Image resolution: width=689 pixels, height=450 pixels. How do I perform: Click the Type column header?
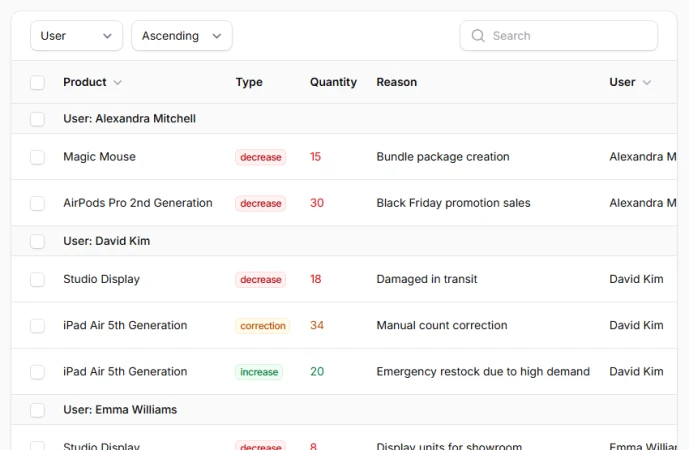(x=249, y=82)
